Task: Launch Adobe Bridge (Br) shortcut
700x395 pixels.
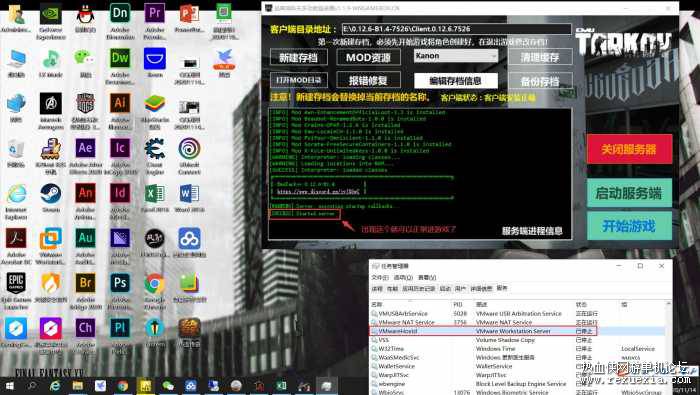Action: click(x=85, y=291)
